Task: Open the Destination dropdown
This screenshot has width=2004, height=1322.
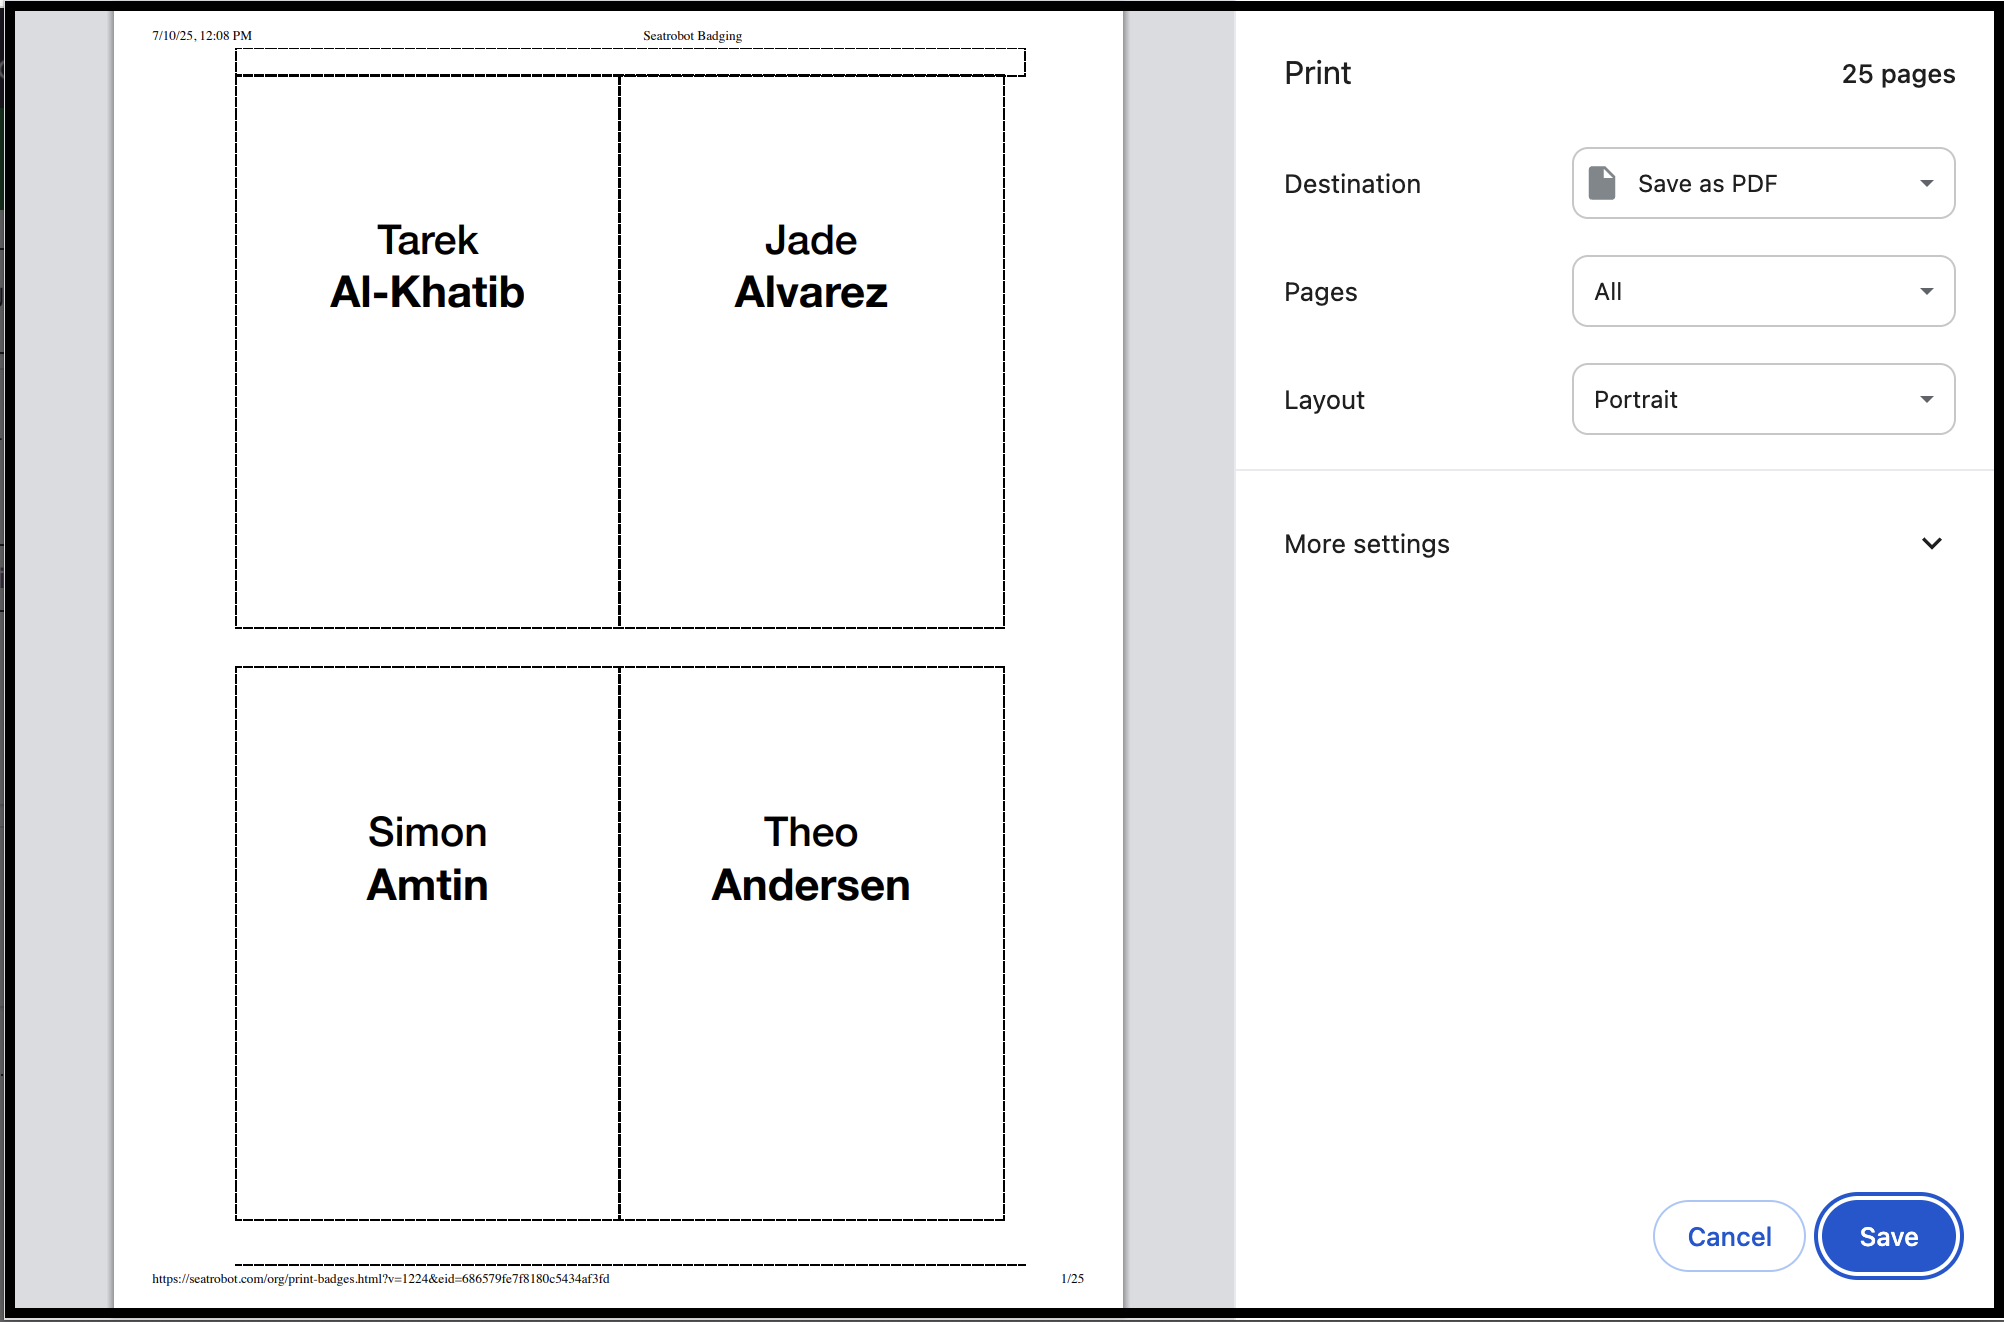Action: [1763, 183]
